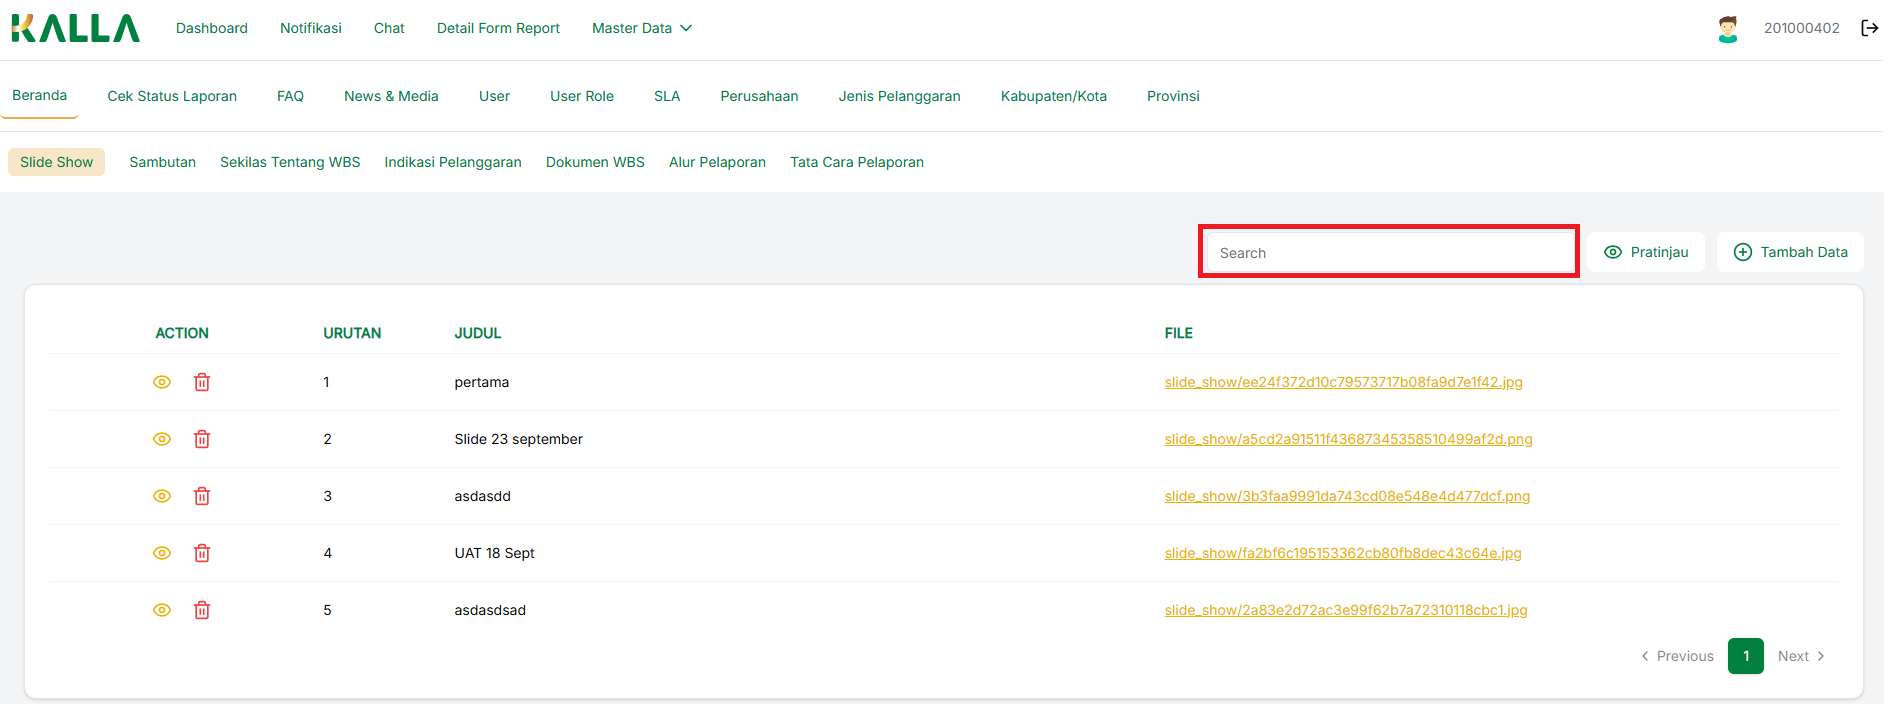Screen dimensions: 1902x712
Task: Remove the 'asdasdsad' slide via trash icon
Action: click(202, 610)
